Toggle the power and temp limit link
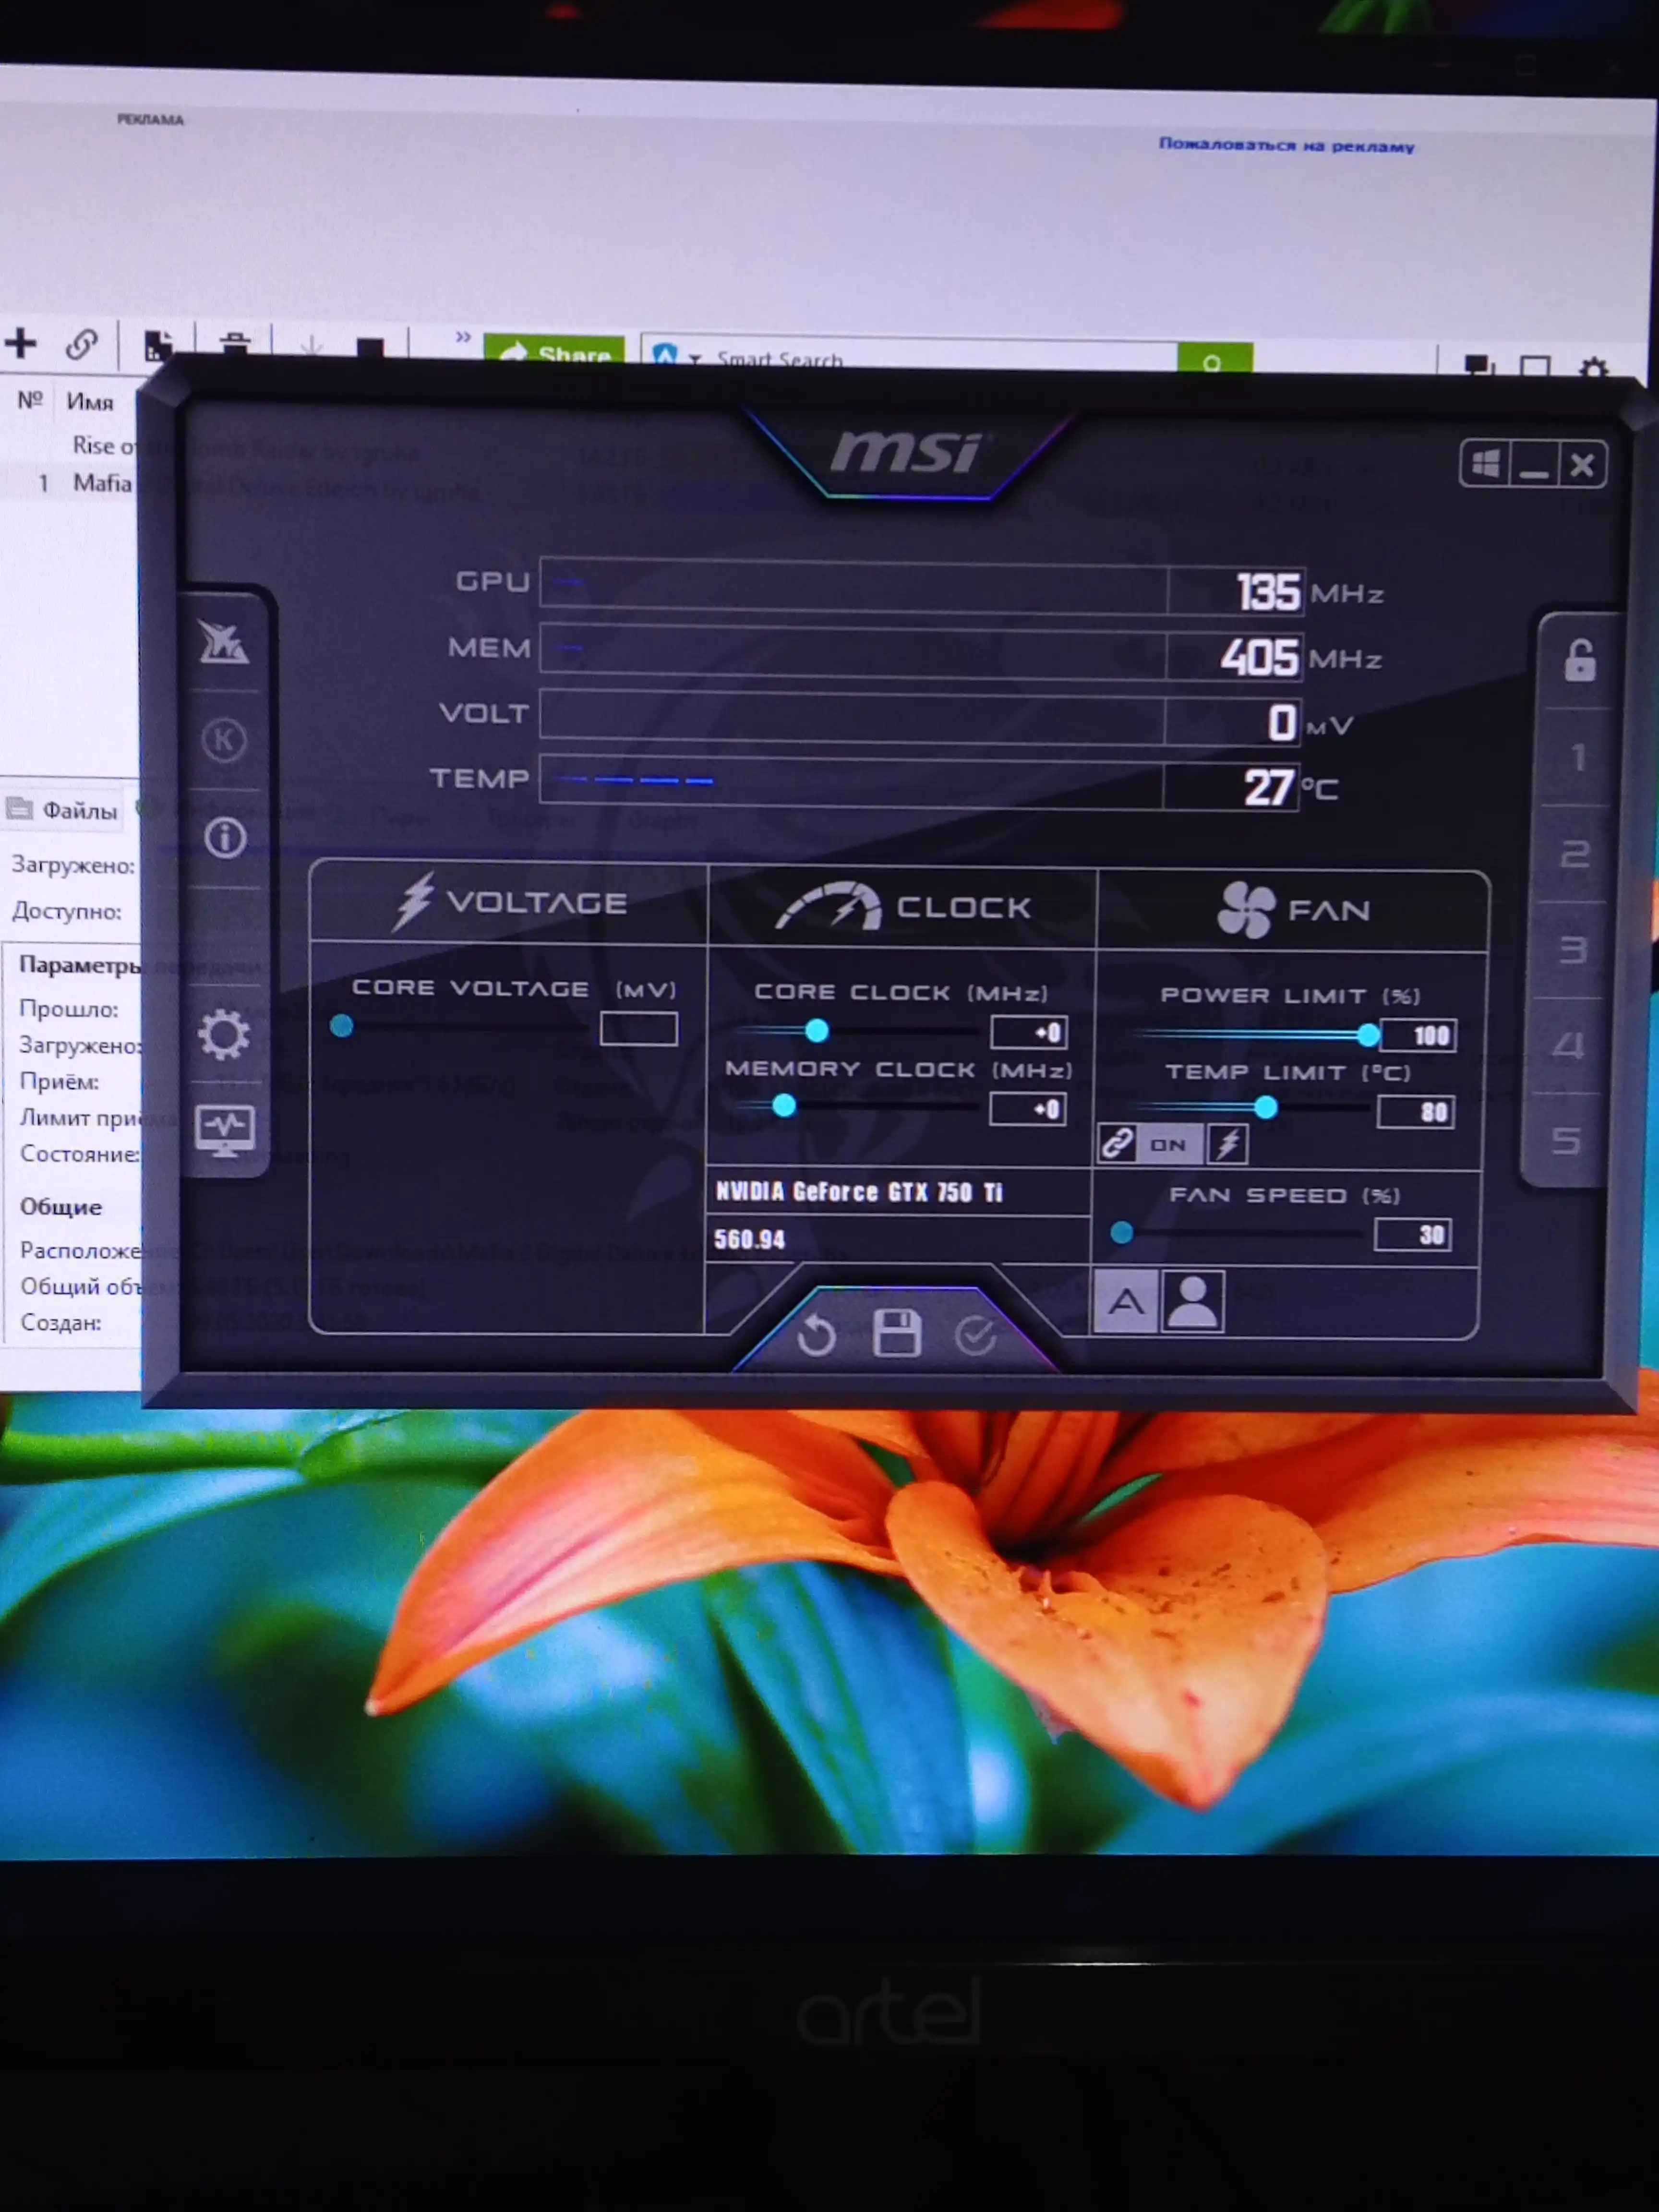Viewport: 1659px width, 2212px height. [x=1117, y=1143]
